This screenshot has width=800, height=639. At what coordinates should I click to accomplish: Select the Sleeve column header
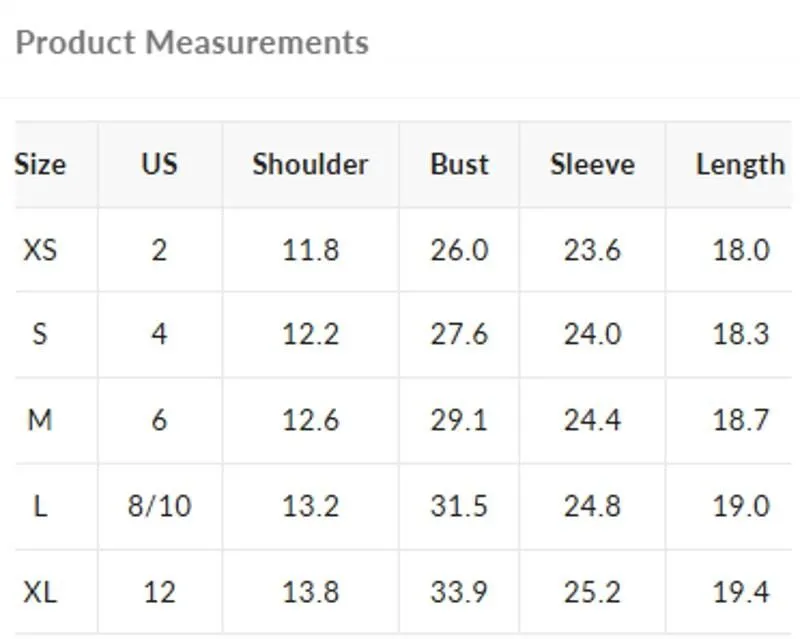[592, 164]
